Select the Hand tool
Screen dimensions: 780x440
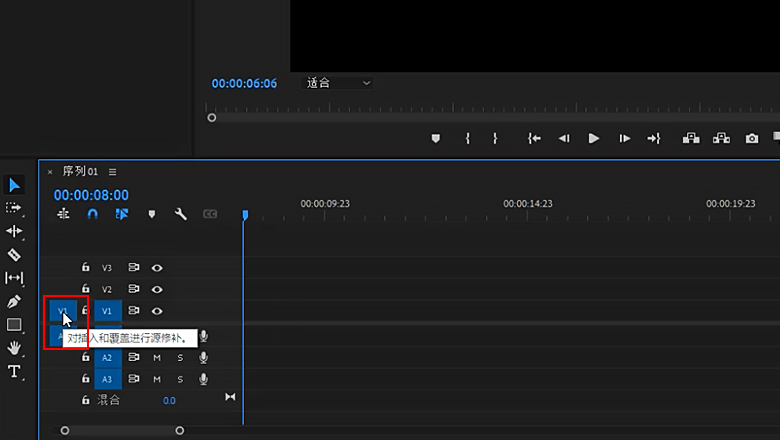click(14, 347)
